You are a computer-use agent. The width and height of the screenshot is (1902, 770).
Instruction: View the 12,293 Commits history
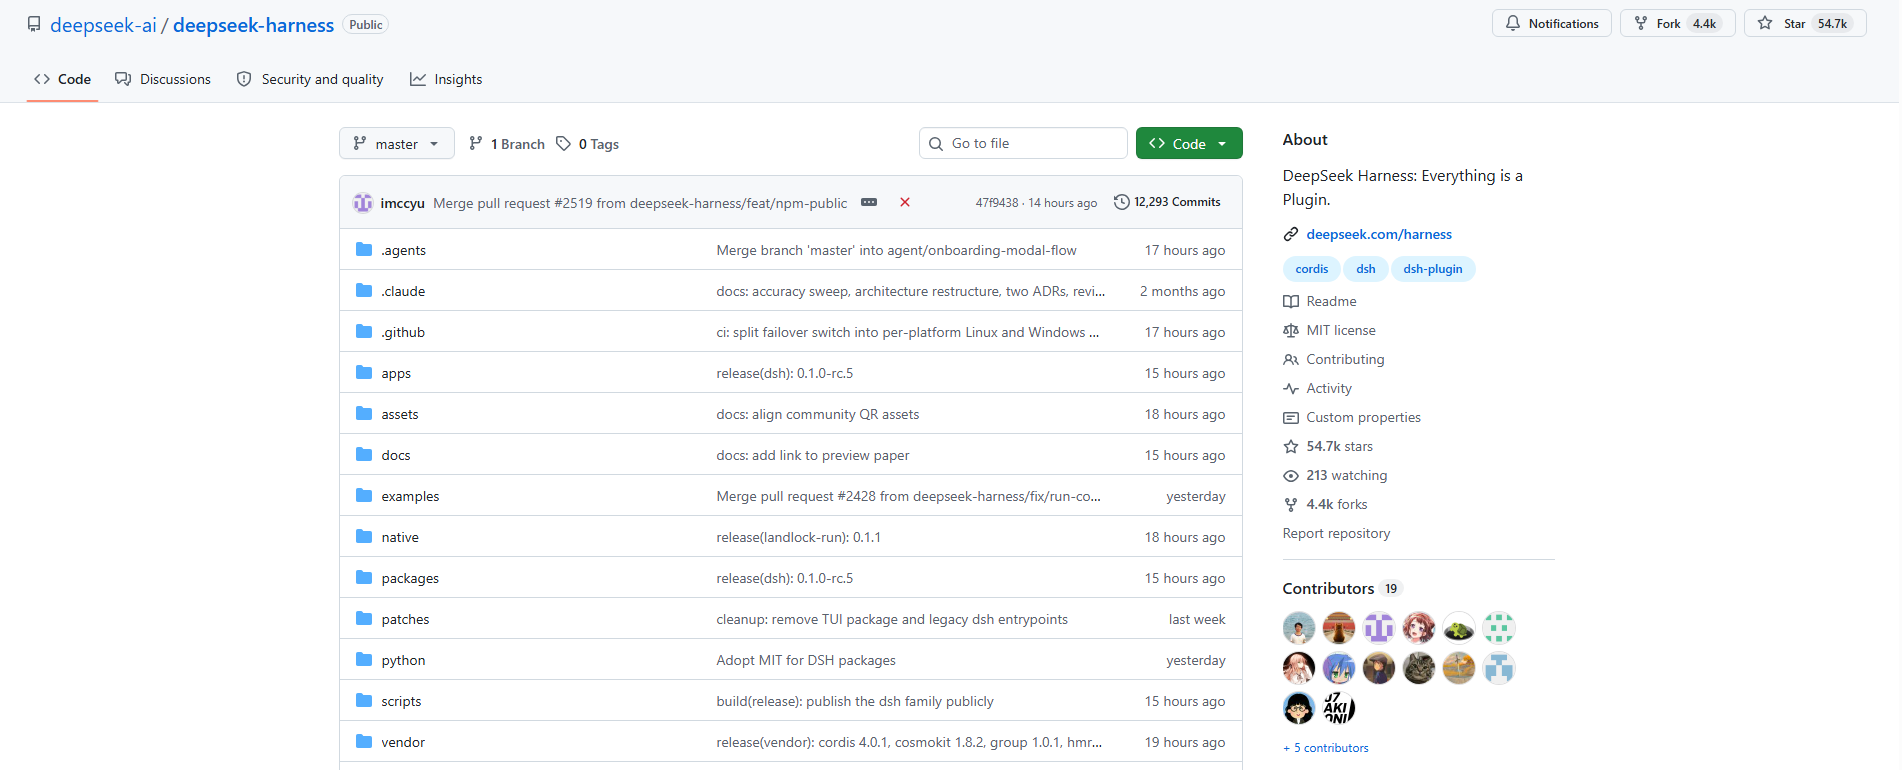[x=1167, y=202]
